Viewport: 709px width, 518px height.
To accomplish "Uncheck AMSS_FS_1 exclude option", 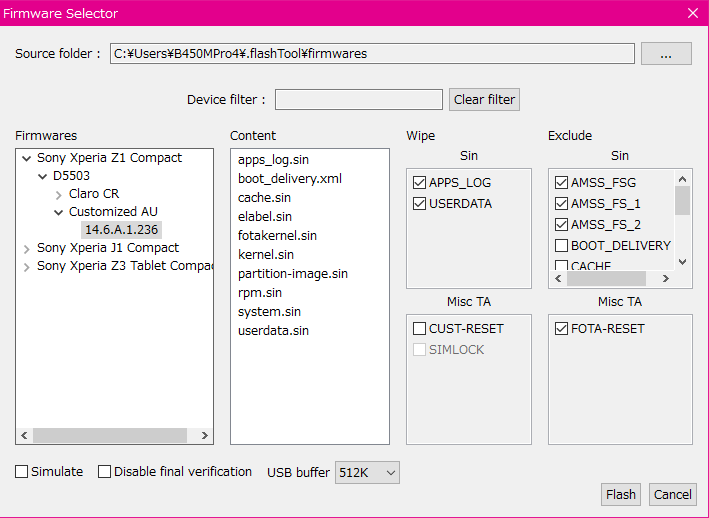I will [562, 203].
